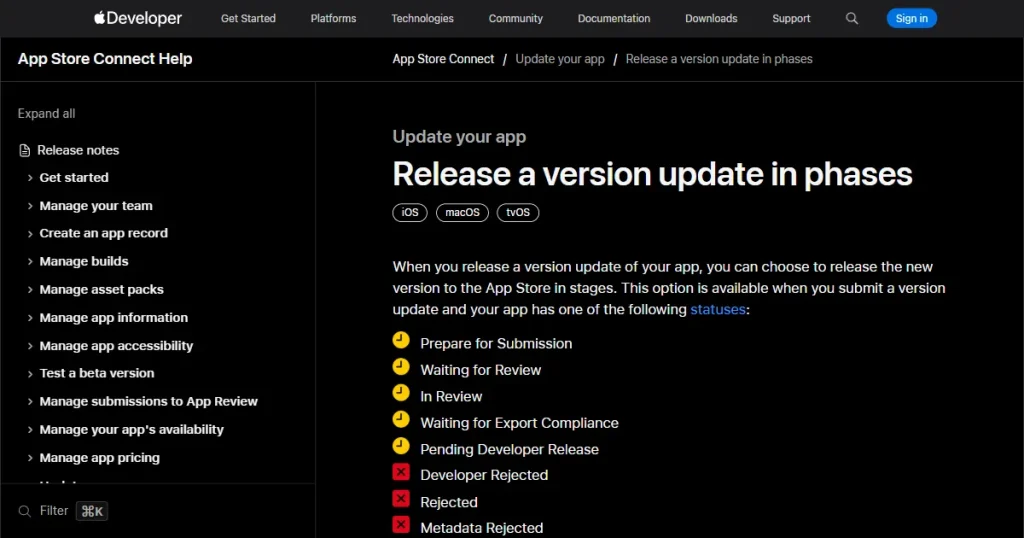Click clock icon beside Prepare for Submission
This screenshot has width=1024, height=538.
pyautogui.click(x=401, y=340)
